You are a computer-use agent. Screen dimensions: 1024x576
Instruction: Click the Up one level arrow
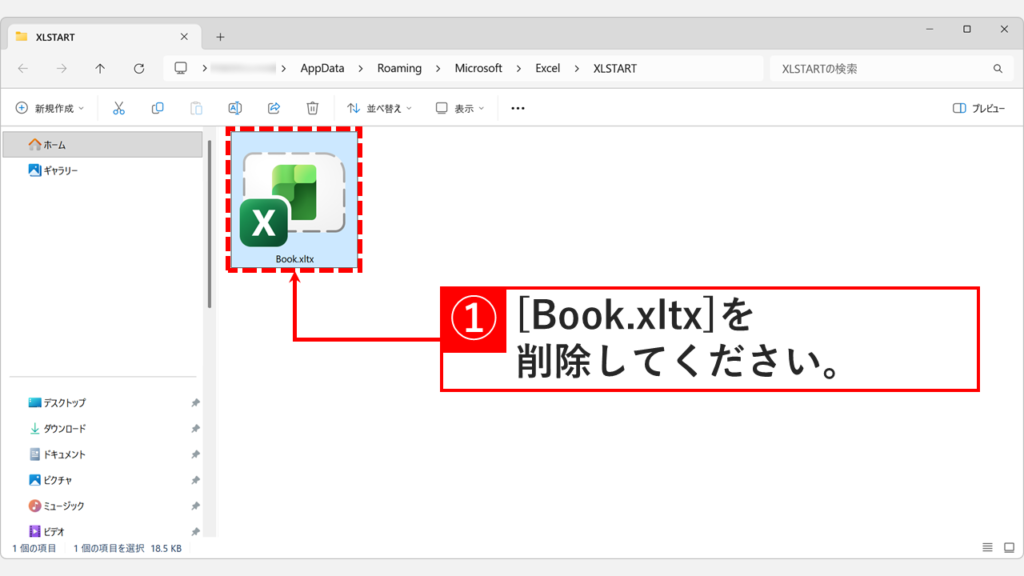99,68
